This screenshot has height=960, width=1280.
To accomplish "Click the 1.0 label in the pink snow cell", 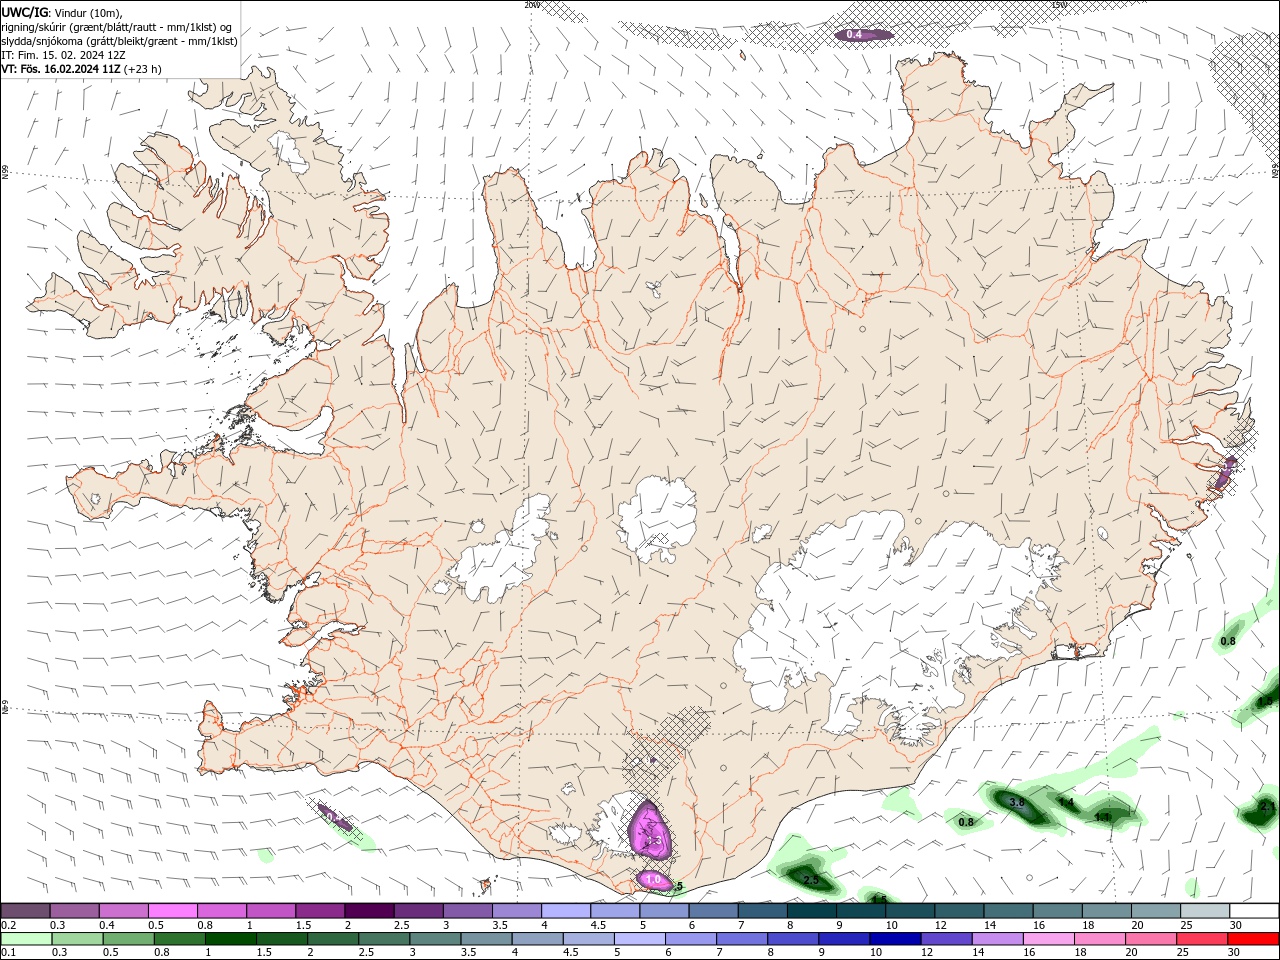I will point(653,879).
